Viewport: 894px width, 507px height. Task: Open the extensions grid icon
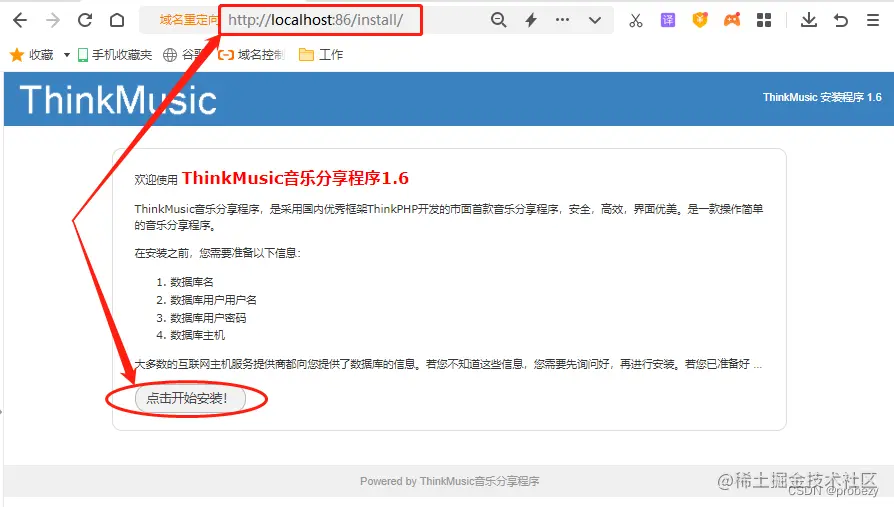(764, 21)
